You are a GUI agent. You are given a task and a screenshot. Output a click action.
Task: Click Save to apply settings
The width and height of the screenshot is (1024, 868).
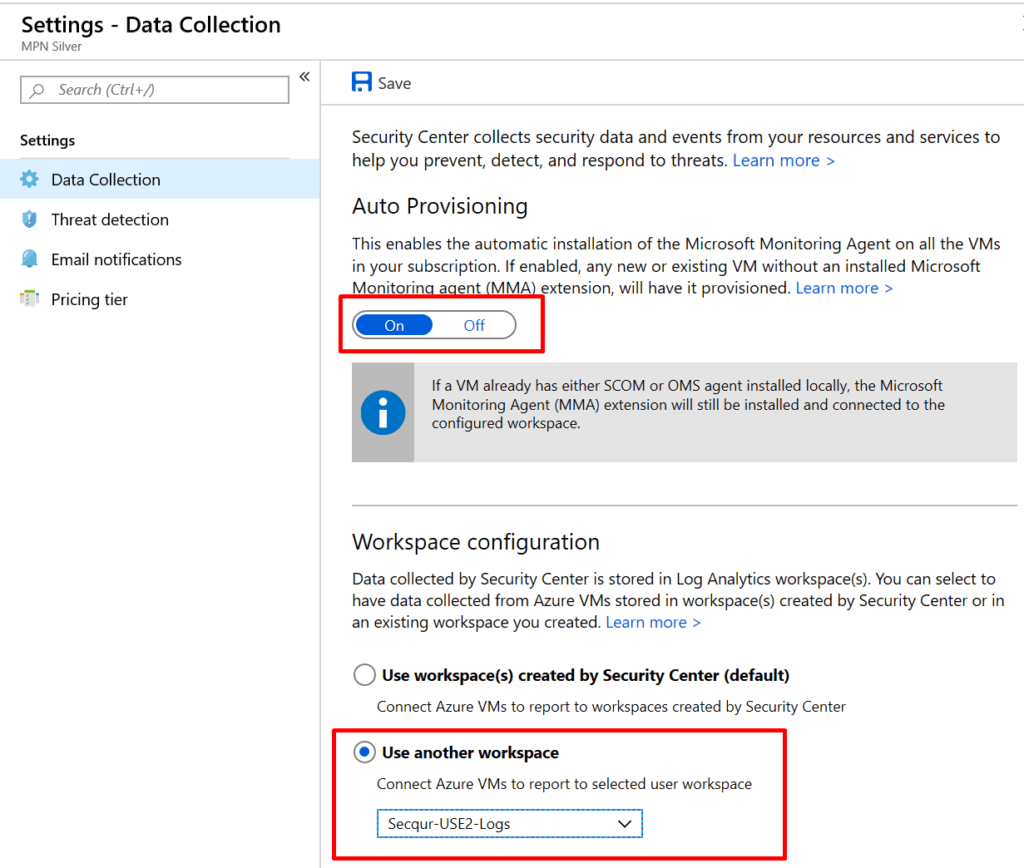tap(380, 82)
